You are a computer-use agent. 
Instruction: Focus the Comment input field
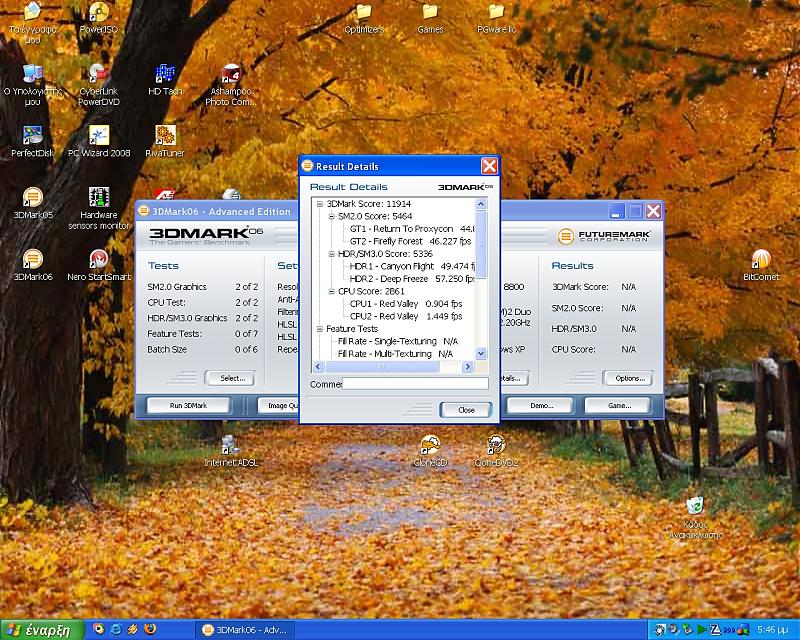click(415, 384)
